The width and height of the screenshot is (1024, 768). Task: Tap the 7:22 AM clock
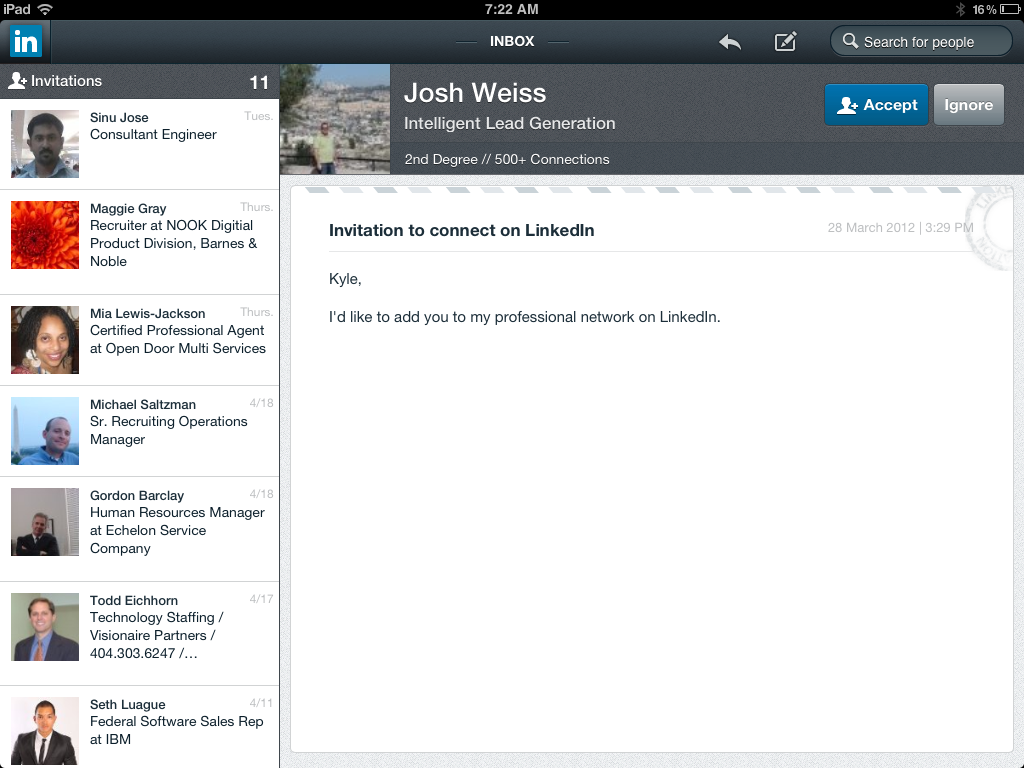pyautogui.click(x=511, y=9)
